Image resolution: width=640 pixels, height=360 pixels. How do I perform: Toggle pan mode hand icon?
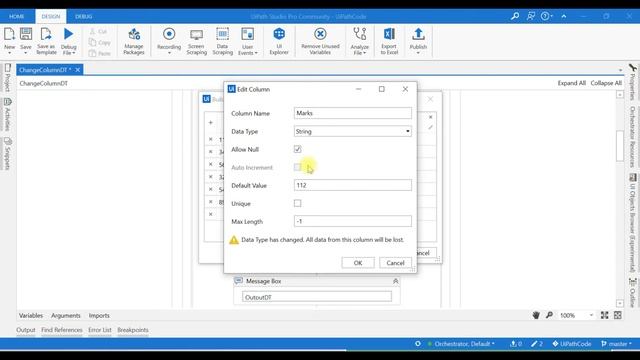point(536,315)
